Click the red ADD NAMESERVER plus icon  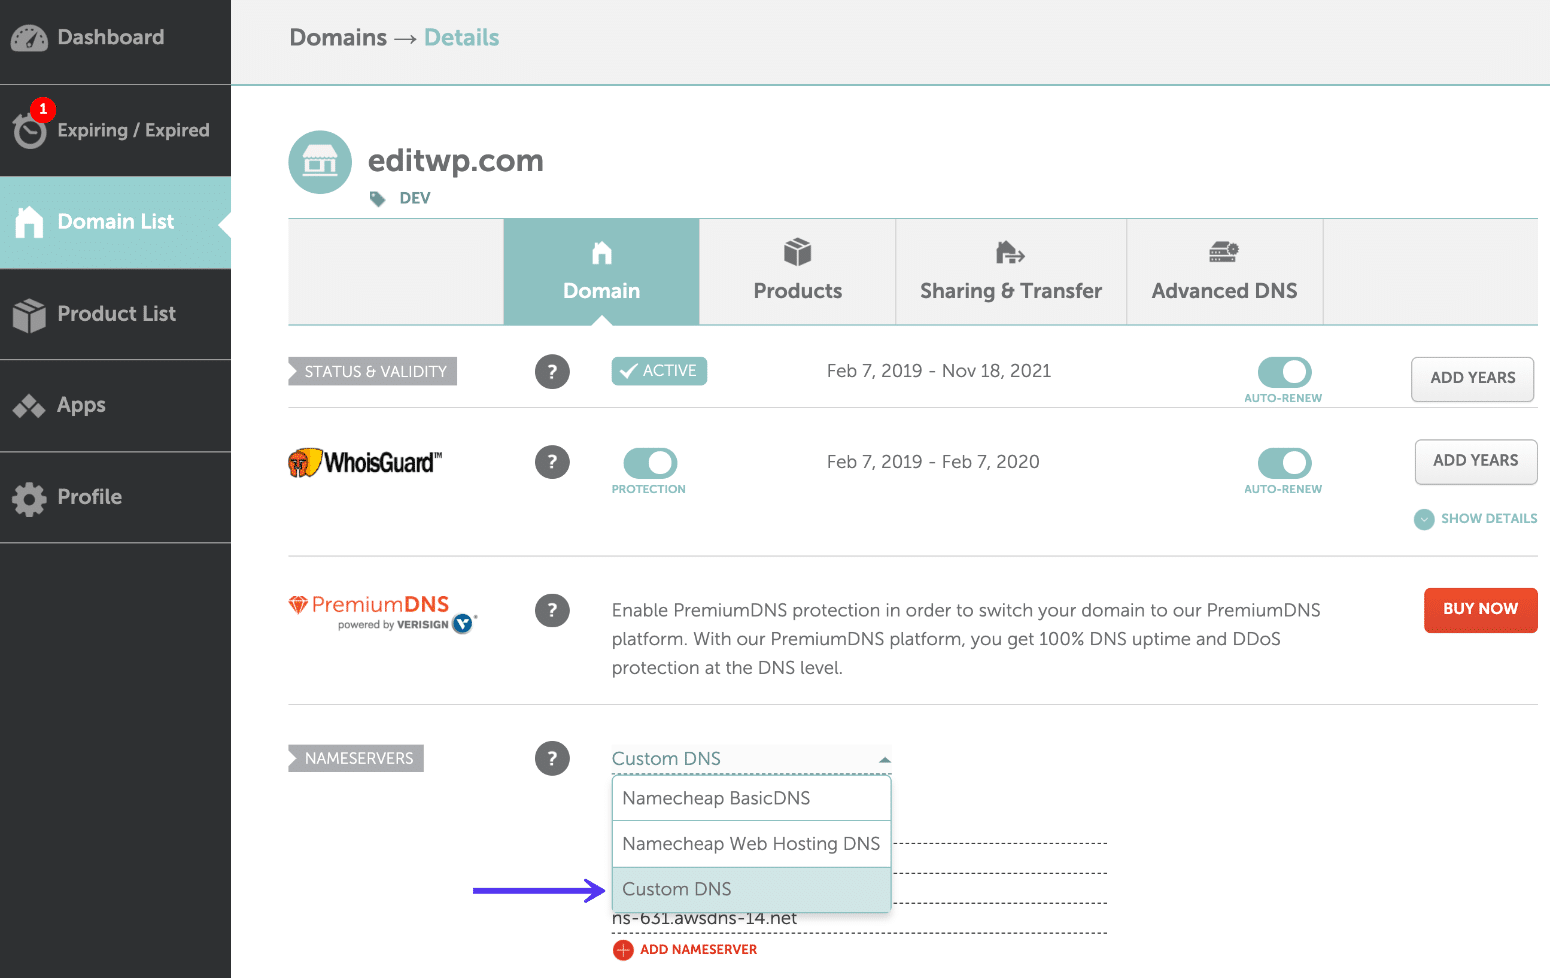click(624, 949)
